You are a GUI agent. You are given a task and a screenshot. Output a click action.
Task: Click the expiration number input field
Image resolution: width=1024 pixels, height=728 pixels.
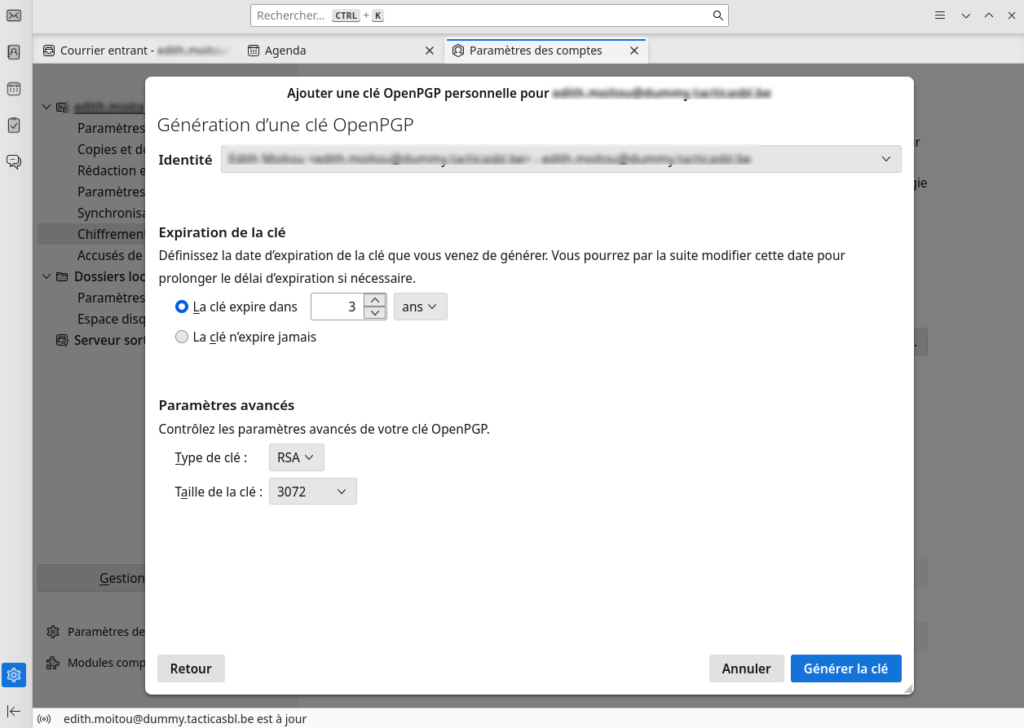(337, 307)
